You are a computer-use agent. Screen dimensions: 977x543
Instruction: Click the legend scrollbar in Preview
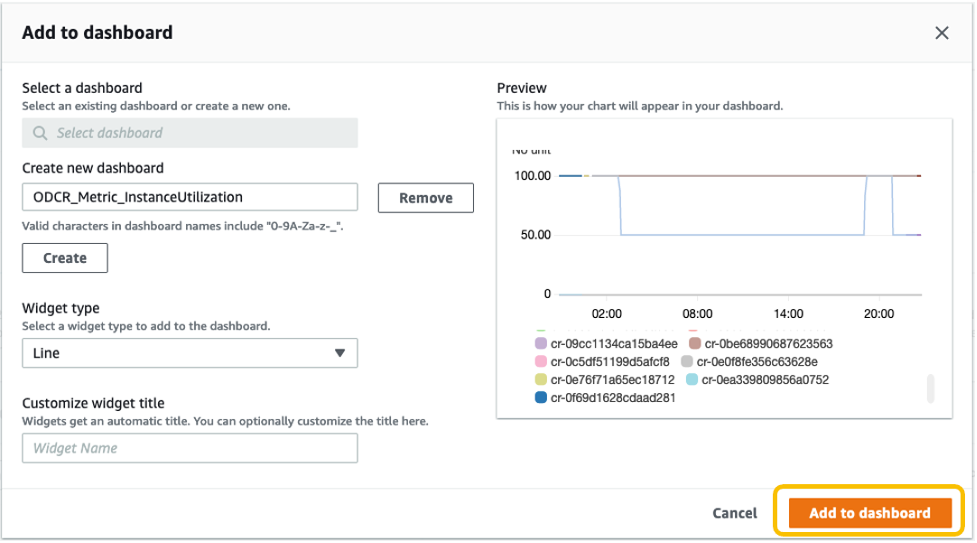coord(931,388)
